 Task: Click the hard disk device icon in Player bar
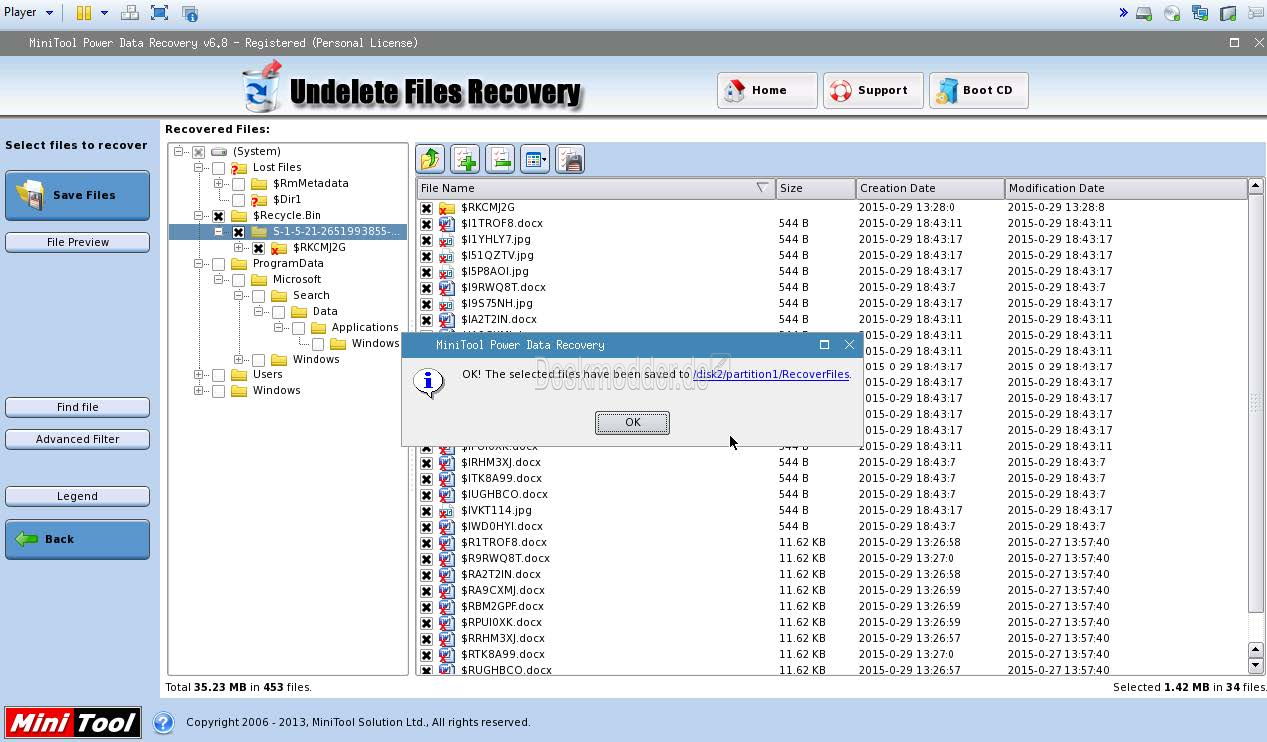pyautogui.click(x=1144, y=13)
